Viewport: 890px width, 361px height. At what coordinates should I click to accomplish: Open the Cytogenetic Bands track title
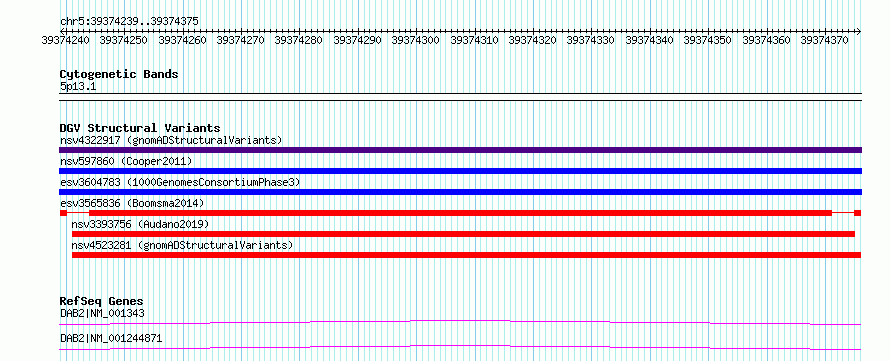[x=119, y=74]
